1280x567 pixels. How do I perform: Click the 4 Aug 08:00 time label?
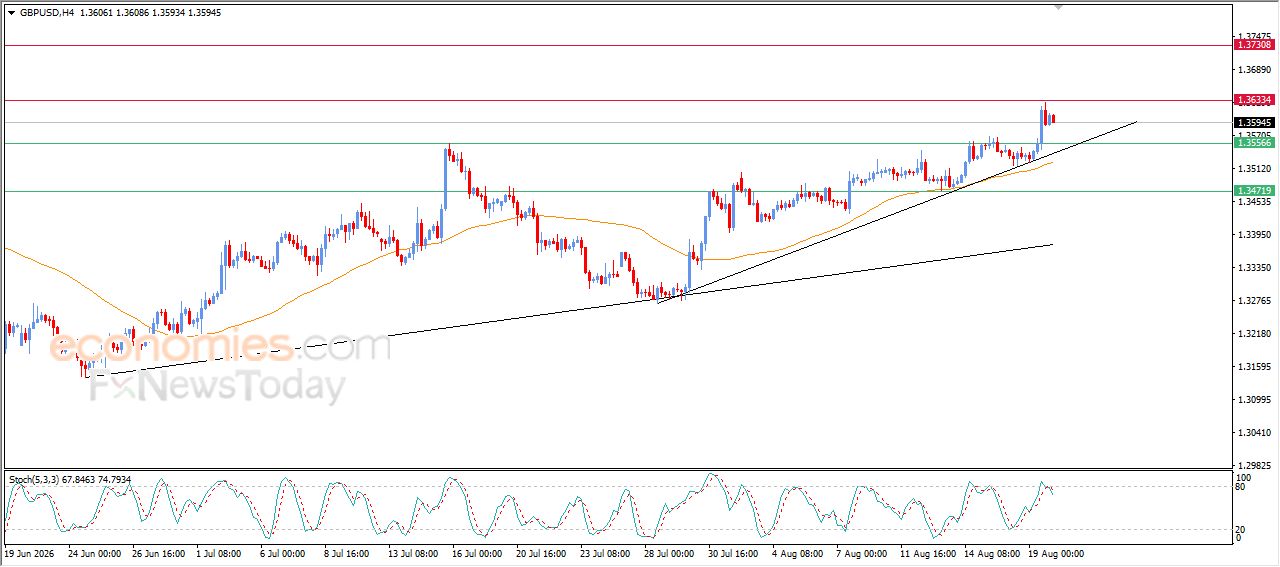799,553
